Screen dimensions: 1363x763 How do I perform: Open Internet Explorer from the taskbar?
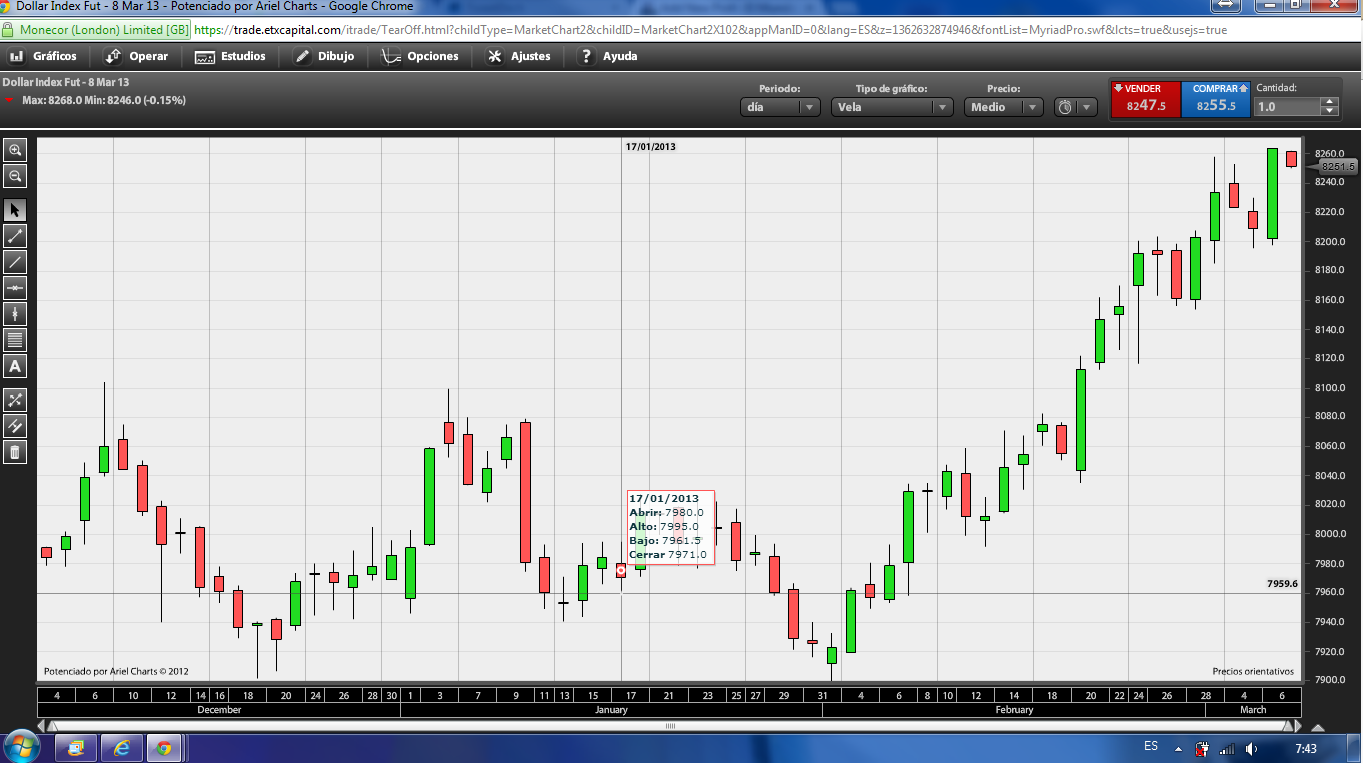(x=122, y=747)
